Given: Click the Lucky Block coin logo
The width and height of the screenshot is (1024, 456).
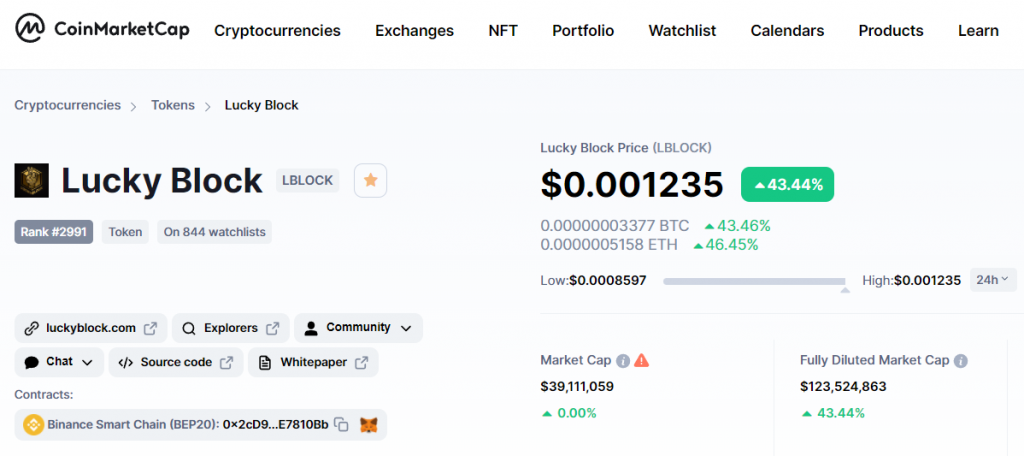Looking at the screenshot, I should [x=31, y=180].
